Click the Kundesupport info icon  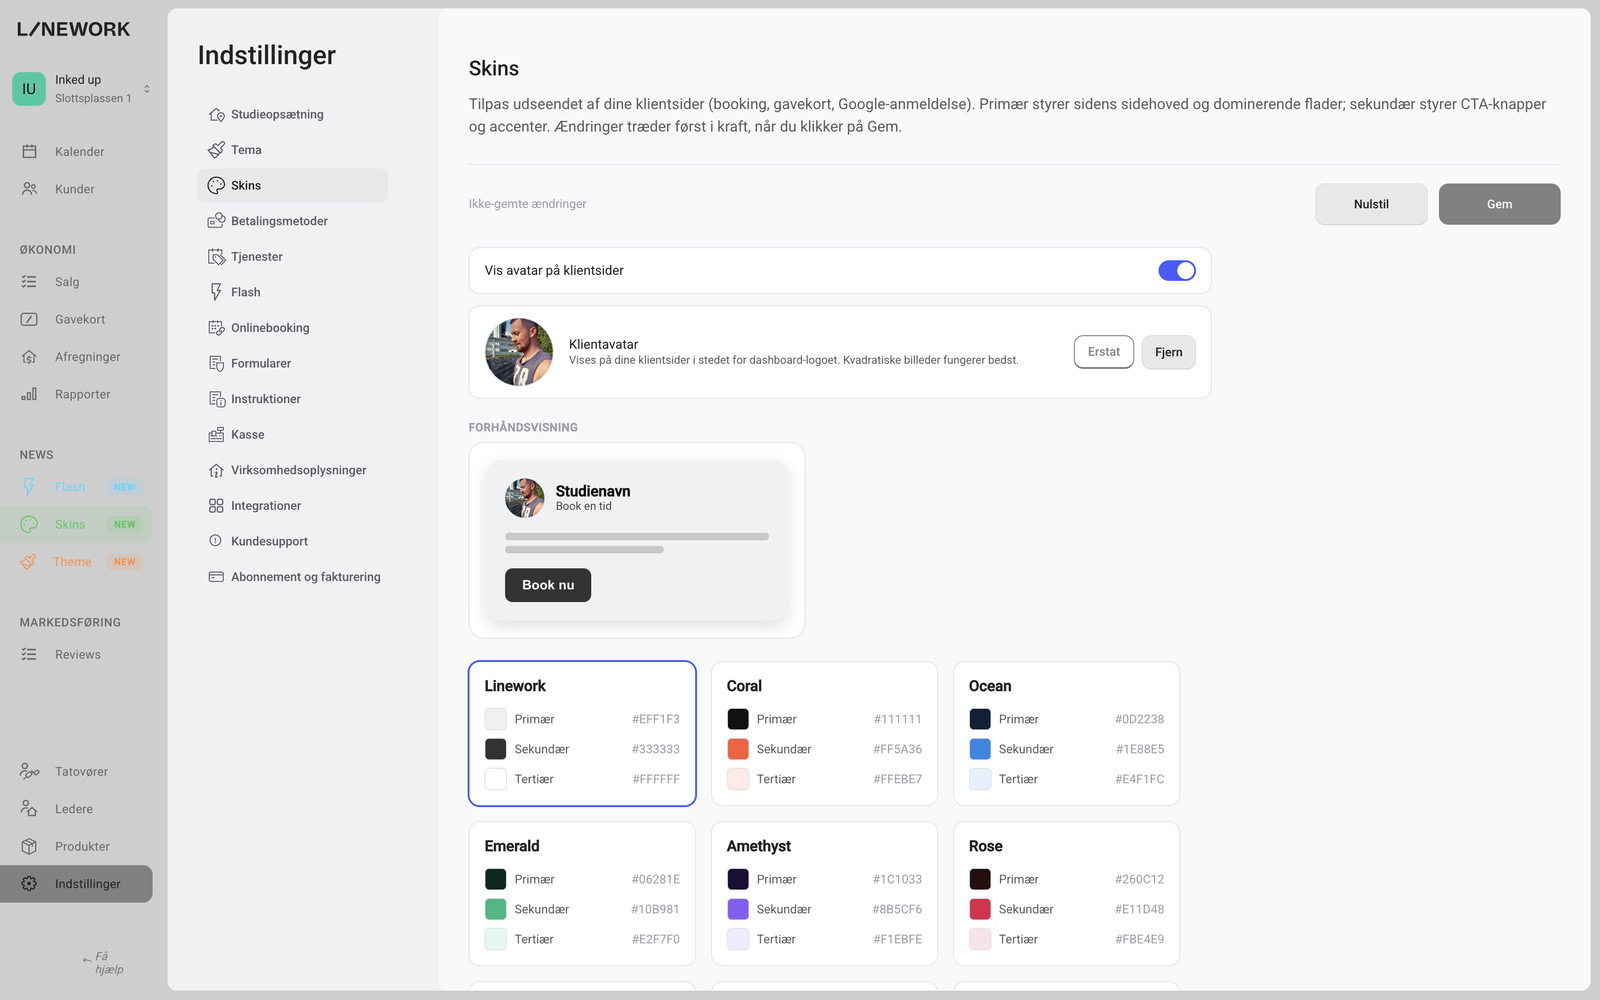point(215,541)
